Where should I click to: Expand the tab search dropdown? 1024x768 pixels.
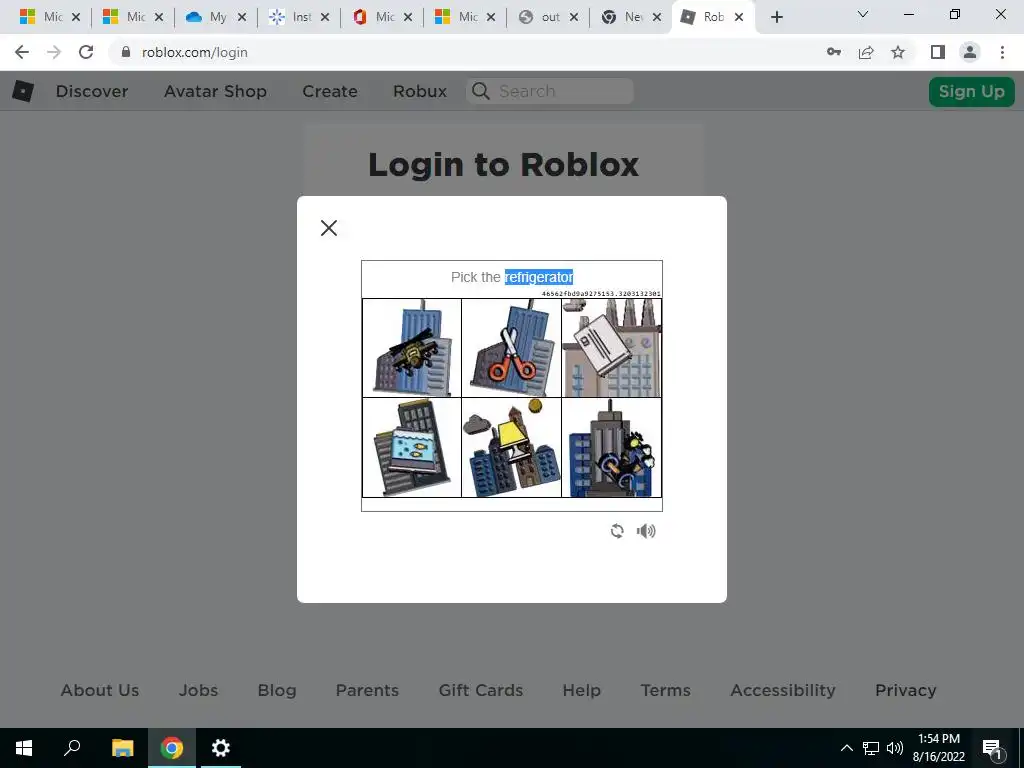(x=863, y=14)
